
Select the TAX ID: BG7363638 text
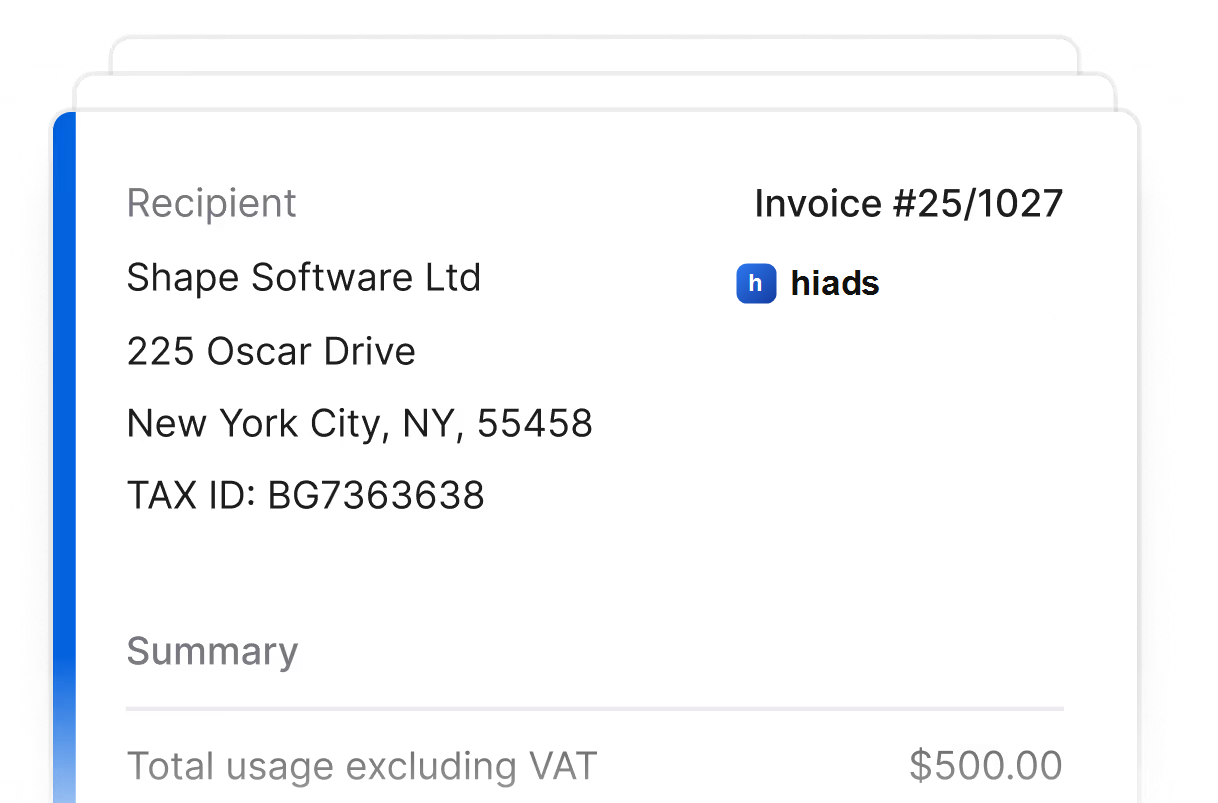306,496
